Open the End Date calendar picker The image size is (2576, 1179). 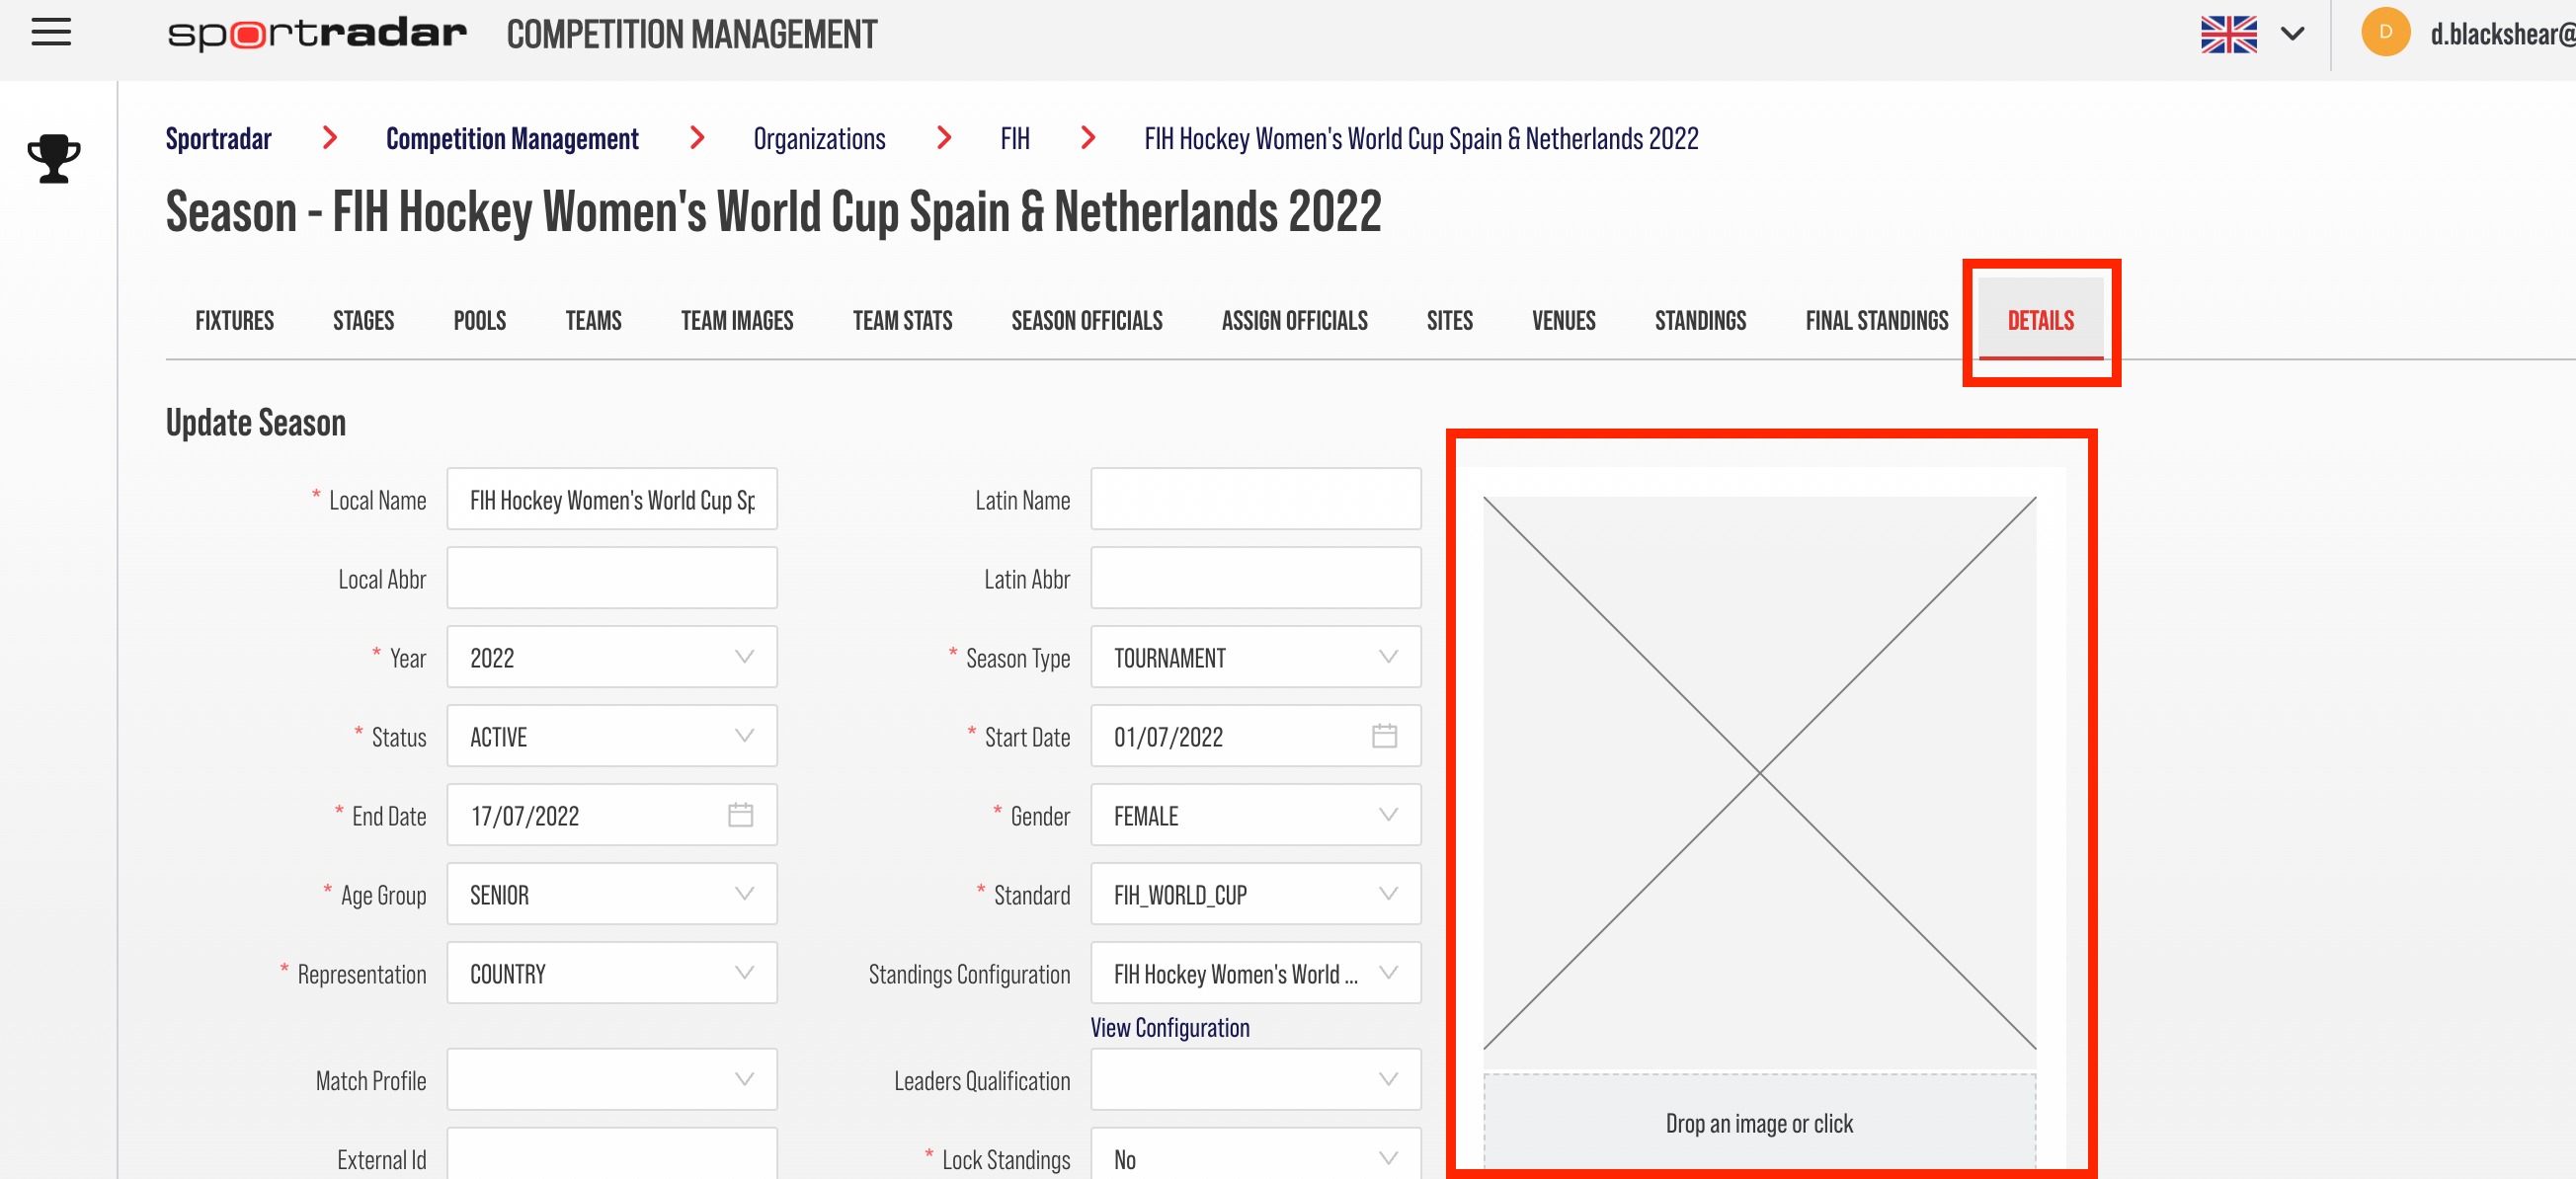[740, 815]
